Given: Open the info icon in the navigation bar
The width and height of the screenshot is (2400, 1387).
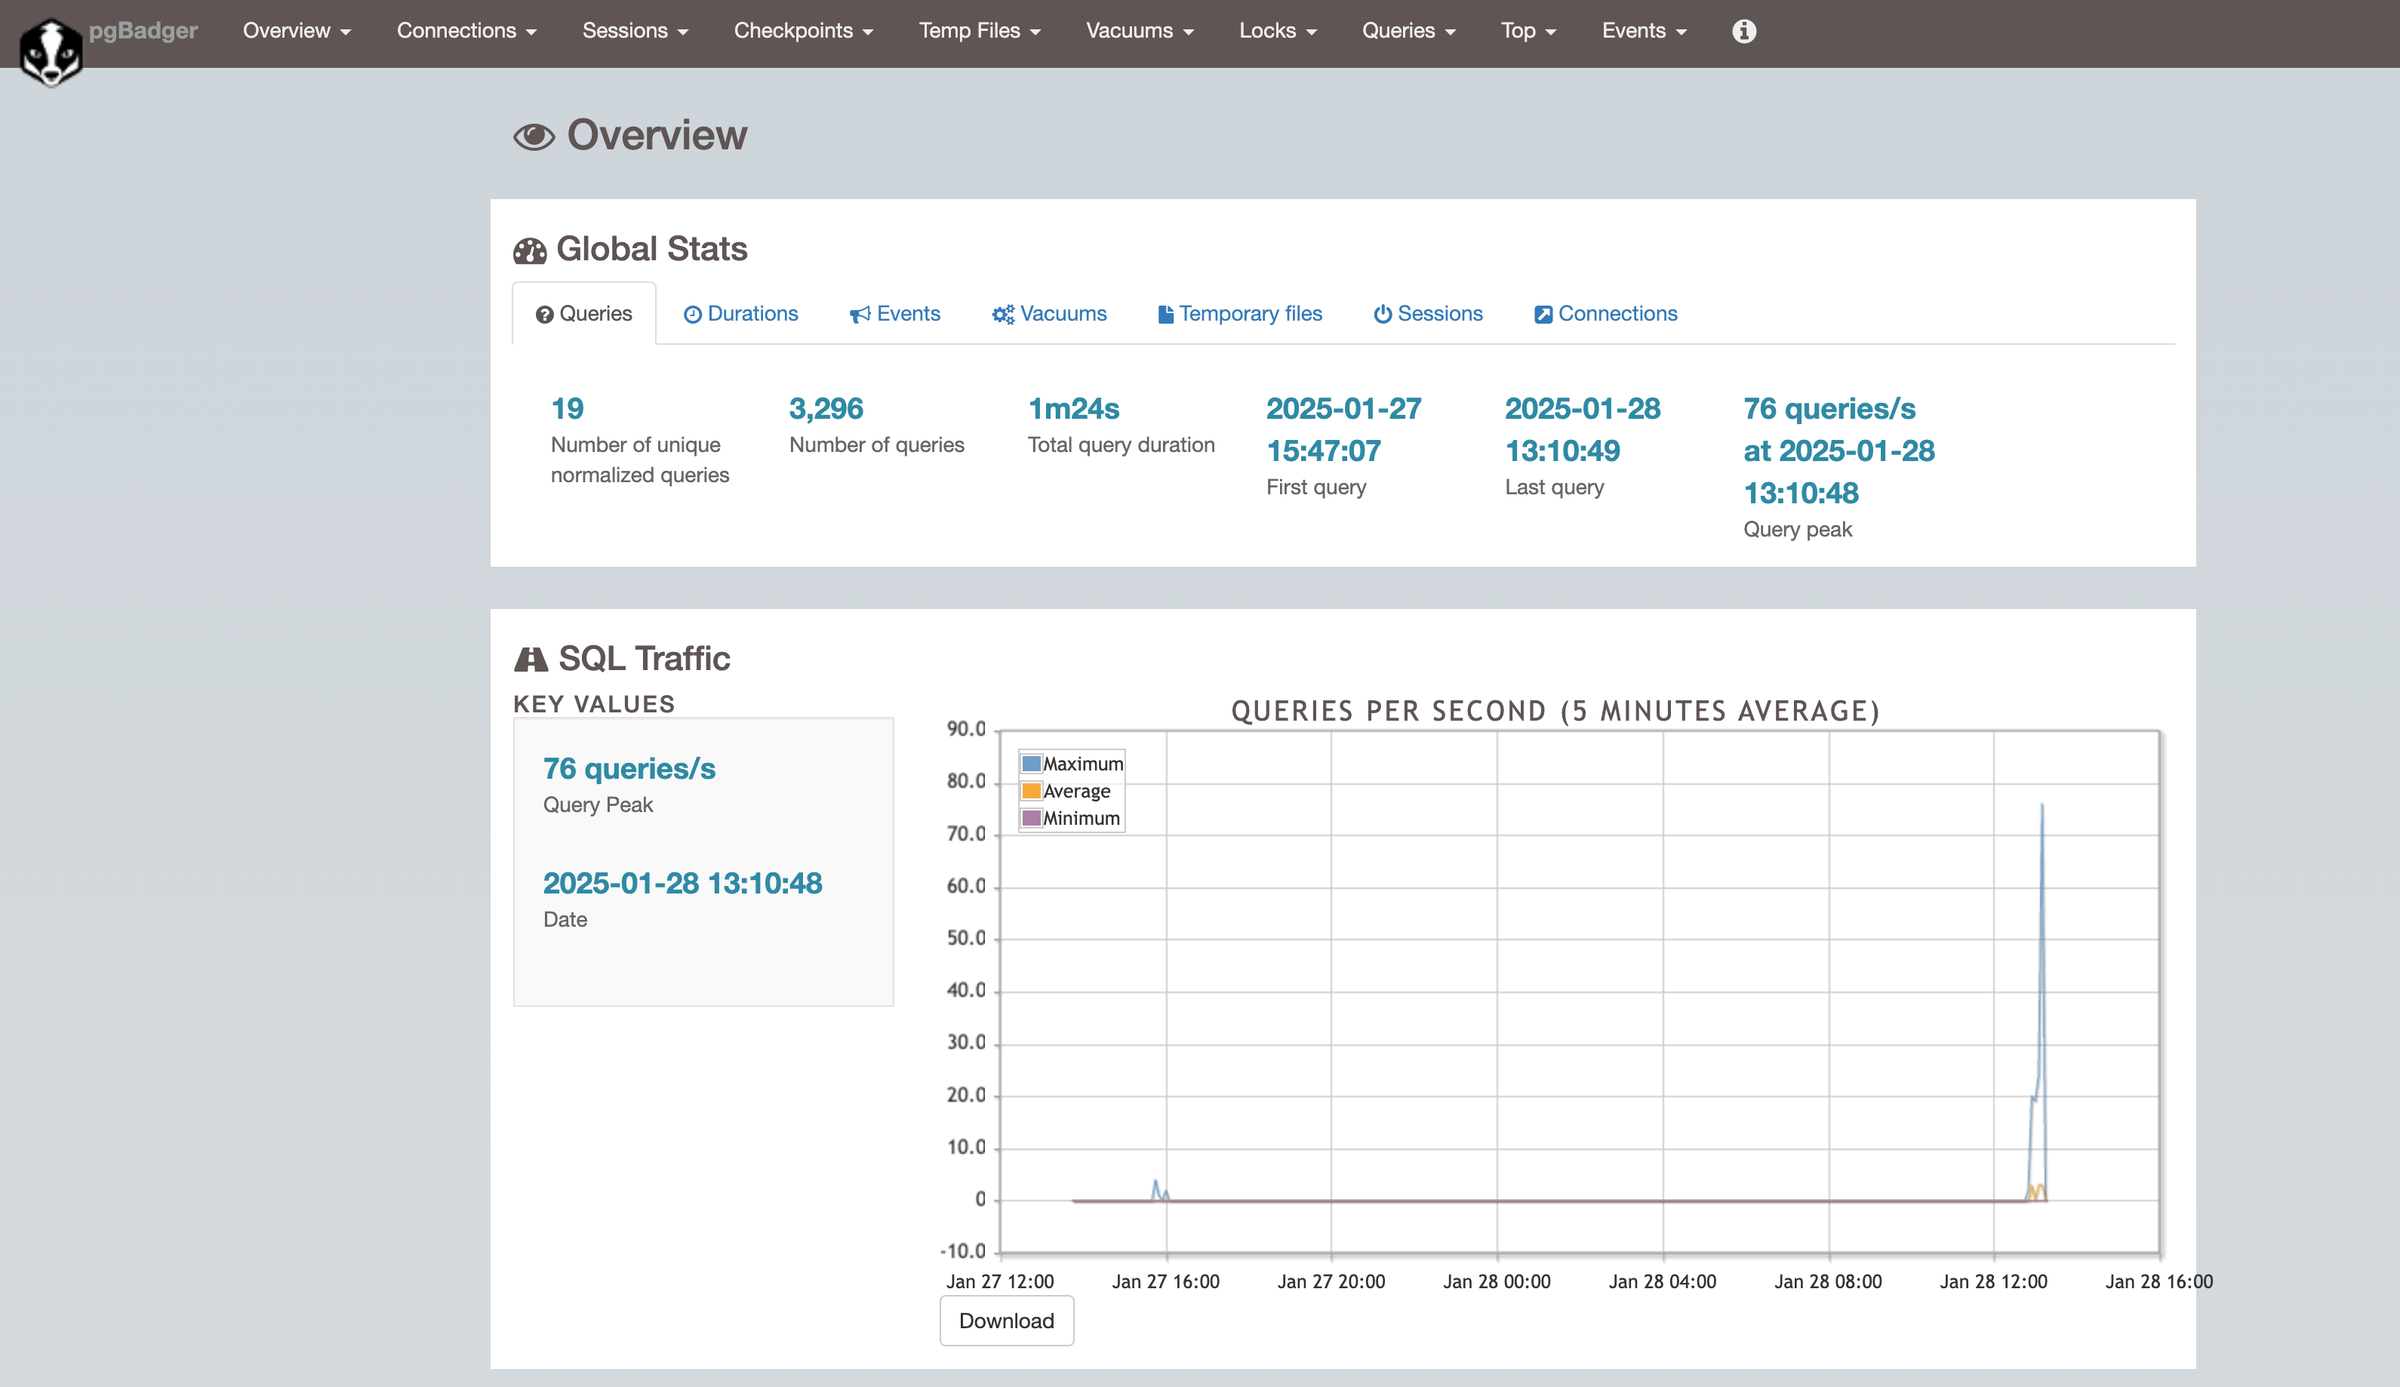Looking at the screenshot, I should click(x=1743, y=31).
